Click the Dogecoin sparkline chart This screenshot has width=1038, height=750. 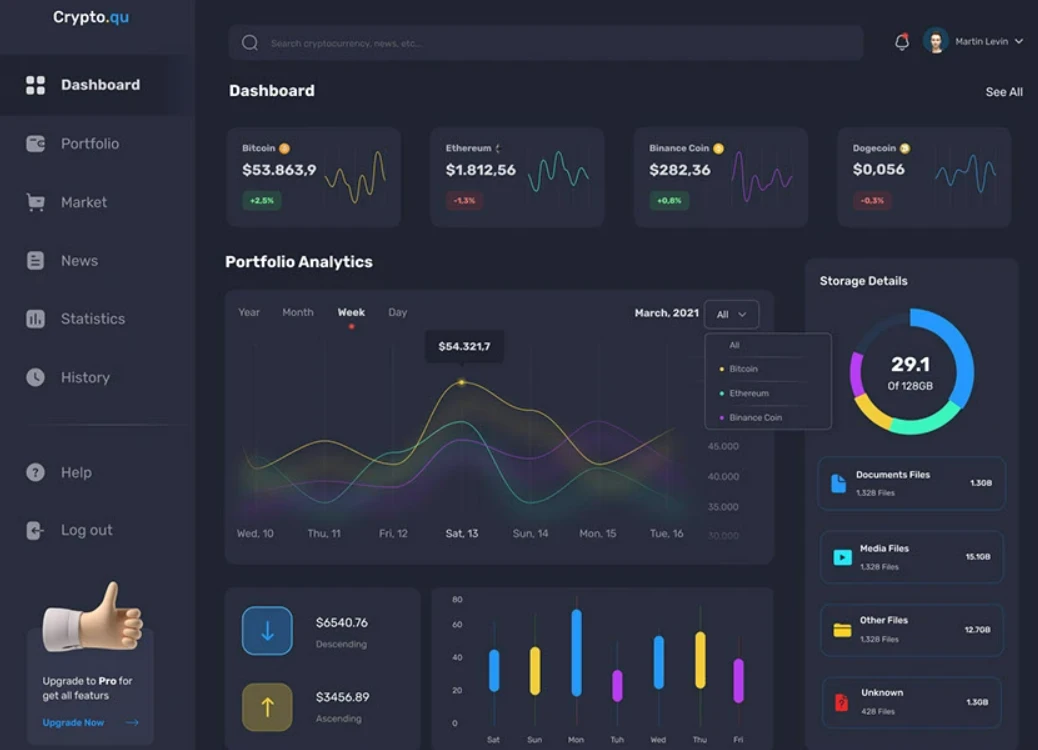(965, 173)
